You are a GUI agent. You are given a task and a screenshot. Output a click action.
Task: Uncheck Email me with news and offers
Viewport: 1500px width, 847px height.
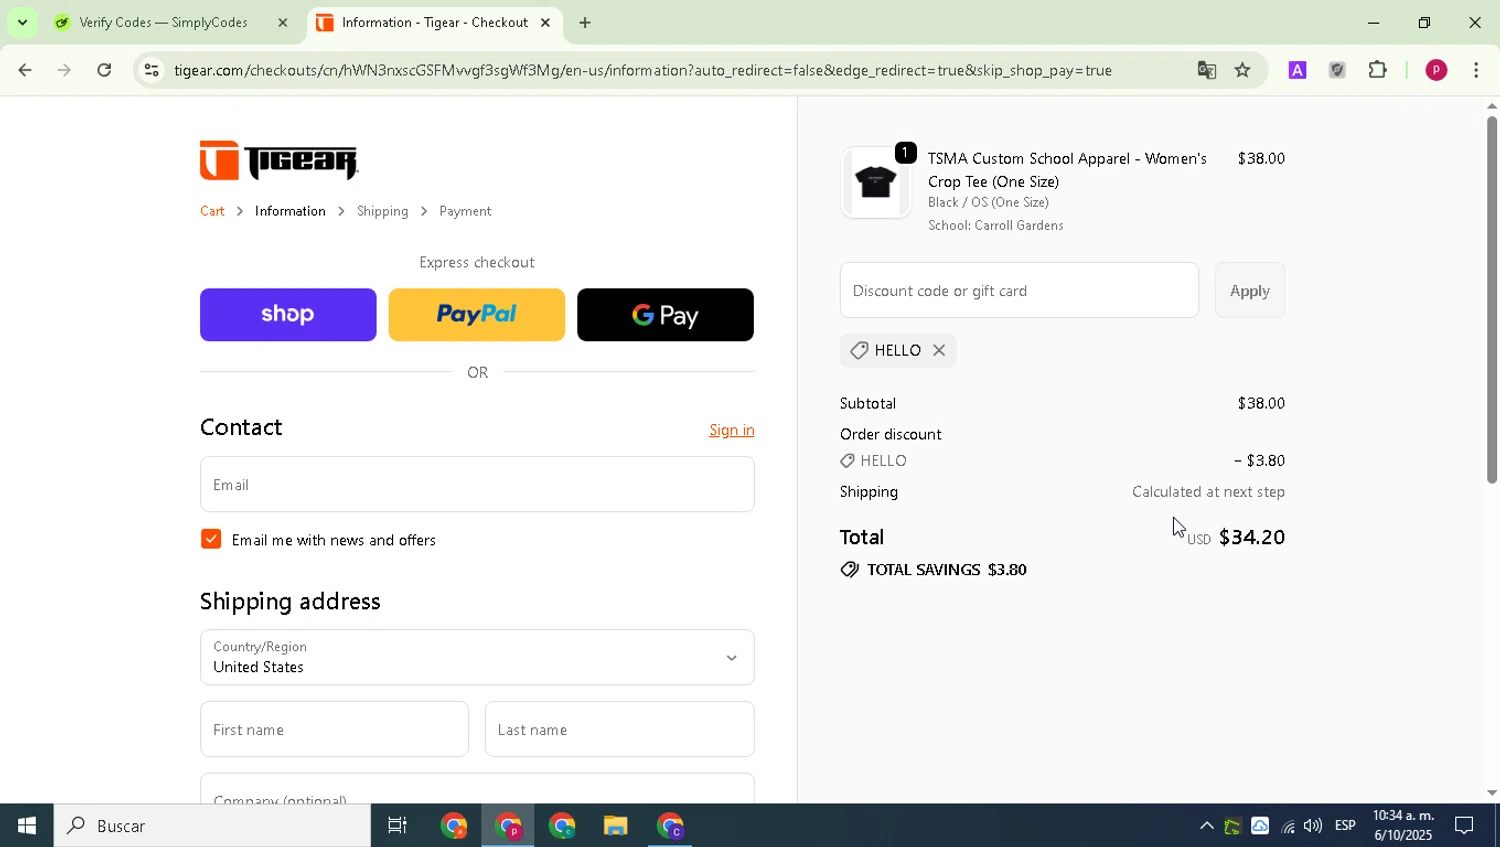(x=211, y=539)
